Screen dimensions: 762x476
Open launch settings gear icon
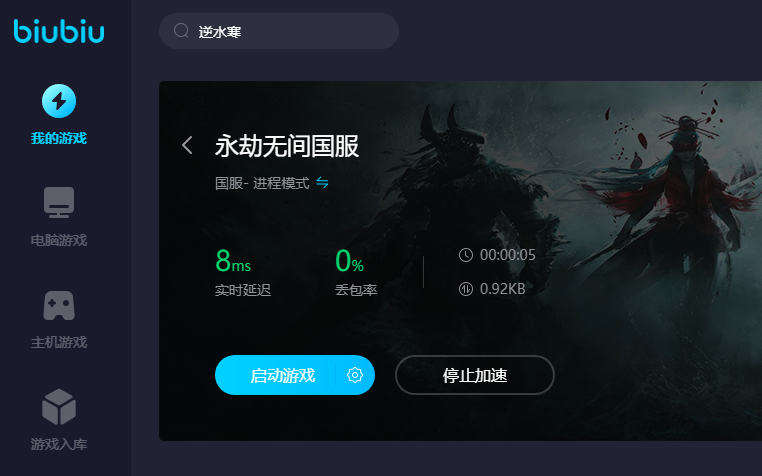point(355,375)
